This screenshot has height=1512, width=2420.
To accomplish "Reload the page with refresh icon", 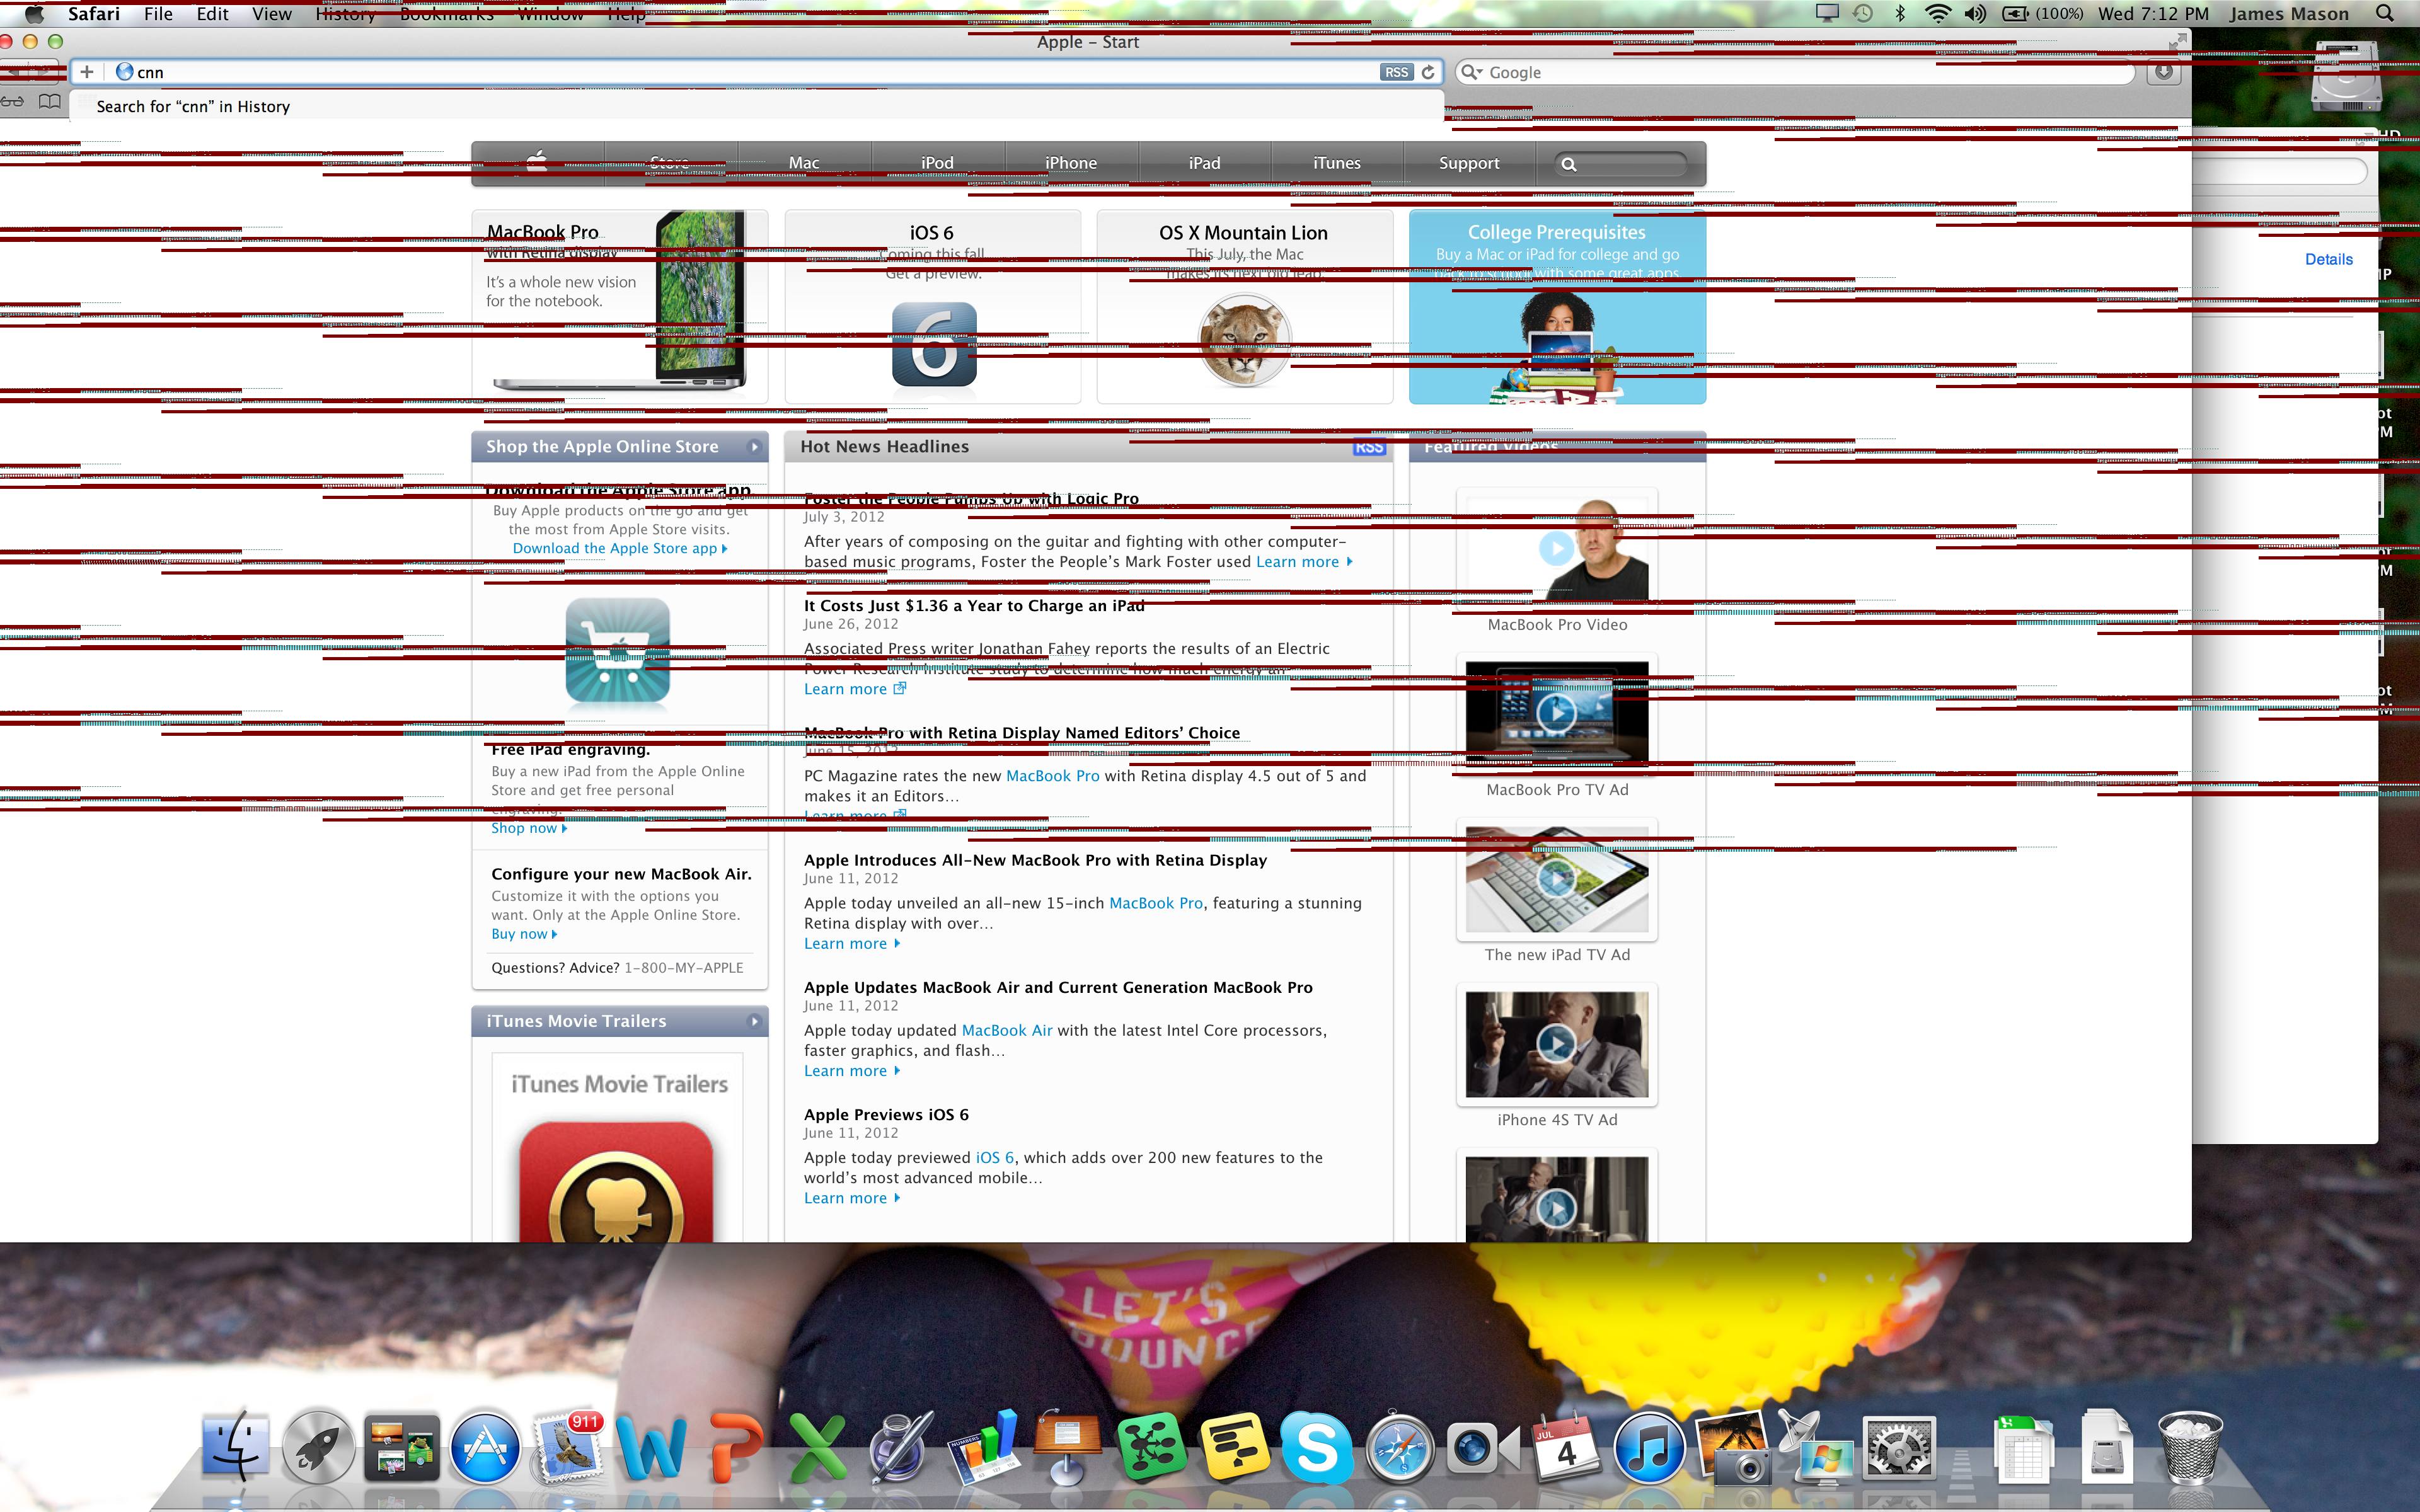I will click(x=1428, y=72).
